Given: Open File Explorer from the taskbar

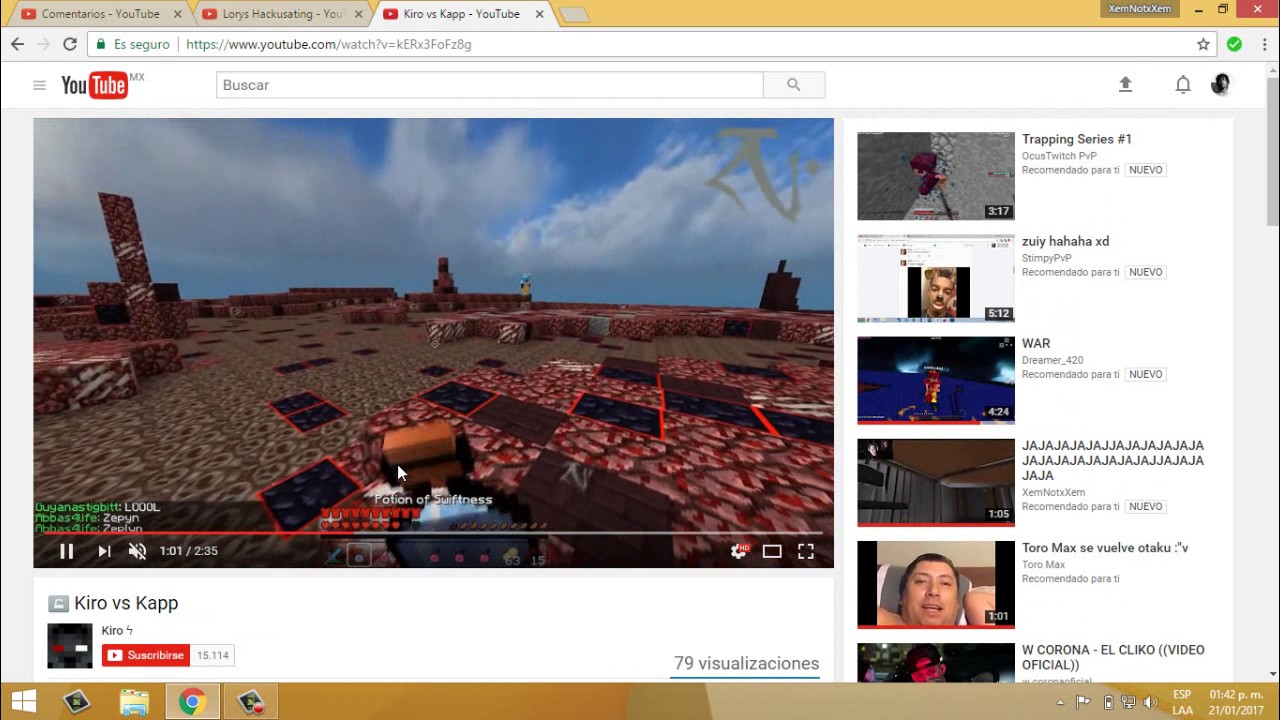Looking at the screenshot, I should tap(134, 702).
